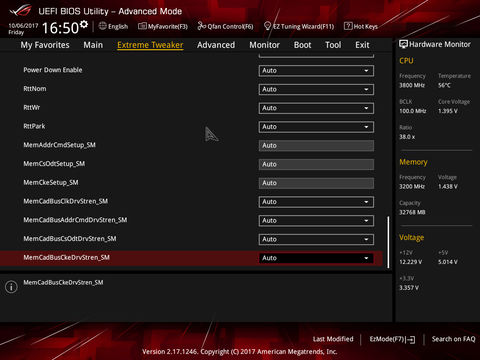Click the 1.395 V core voltage value
Screen dimensions: 480x360
coord(448,111)
